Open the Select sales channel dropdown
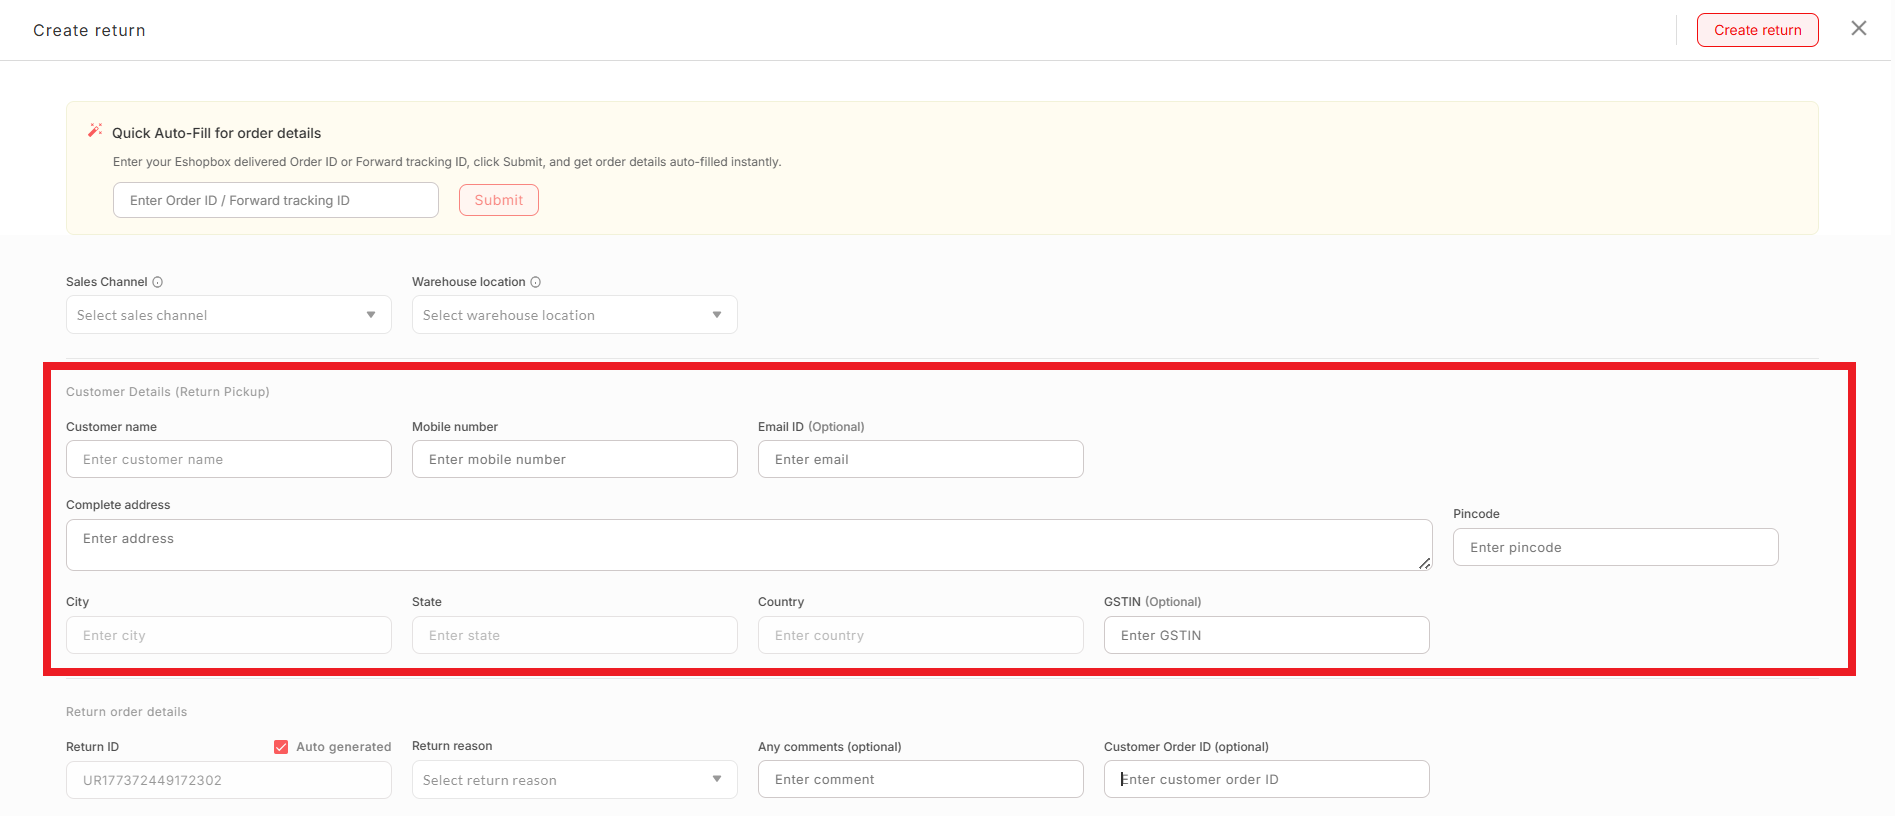Screen dimensions: 1895x816 pyautogui.click(x=228, y=315)
